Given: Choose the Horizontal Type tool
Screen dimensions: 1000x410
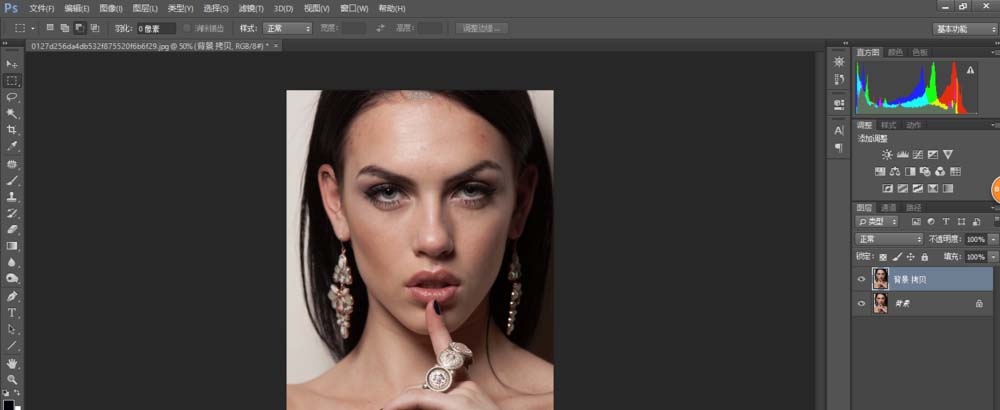Looking at the screenshot, I should 12,312.
